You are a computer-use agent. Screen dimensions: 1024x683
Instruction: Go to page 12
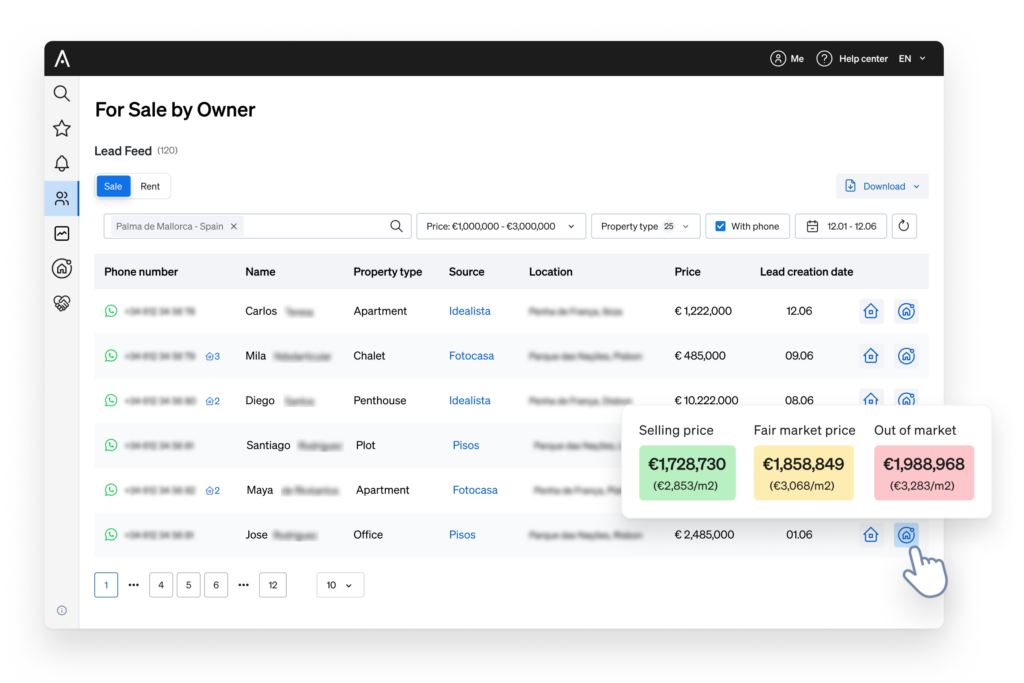pos(273,585)
